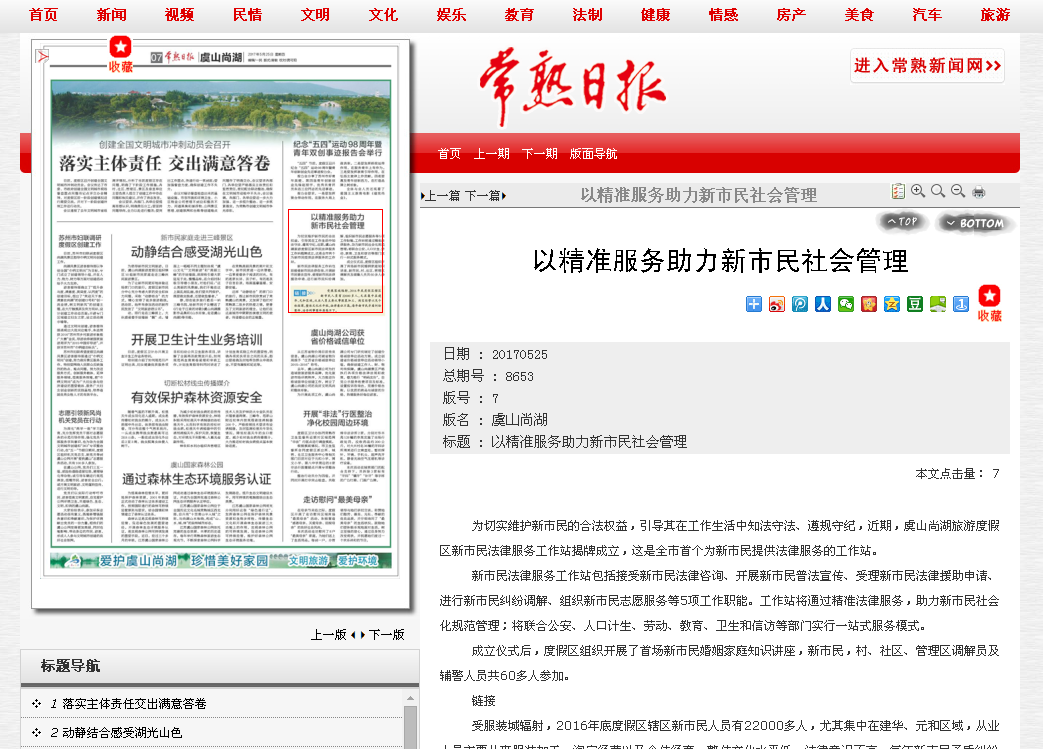Share article to Douban (豆 icon)

coord(915,304)
